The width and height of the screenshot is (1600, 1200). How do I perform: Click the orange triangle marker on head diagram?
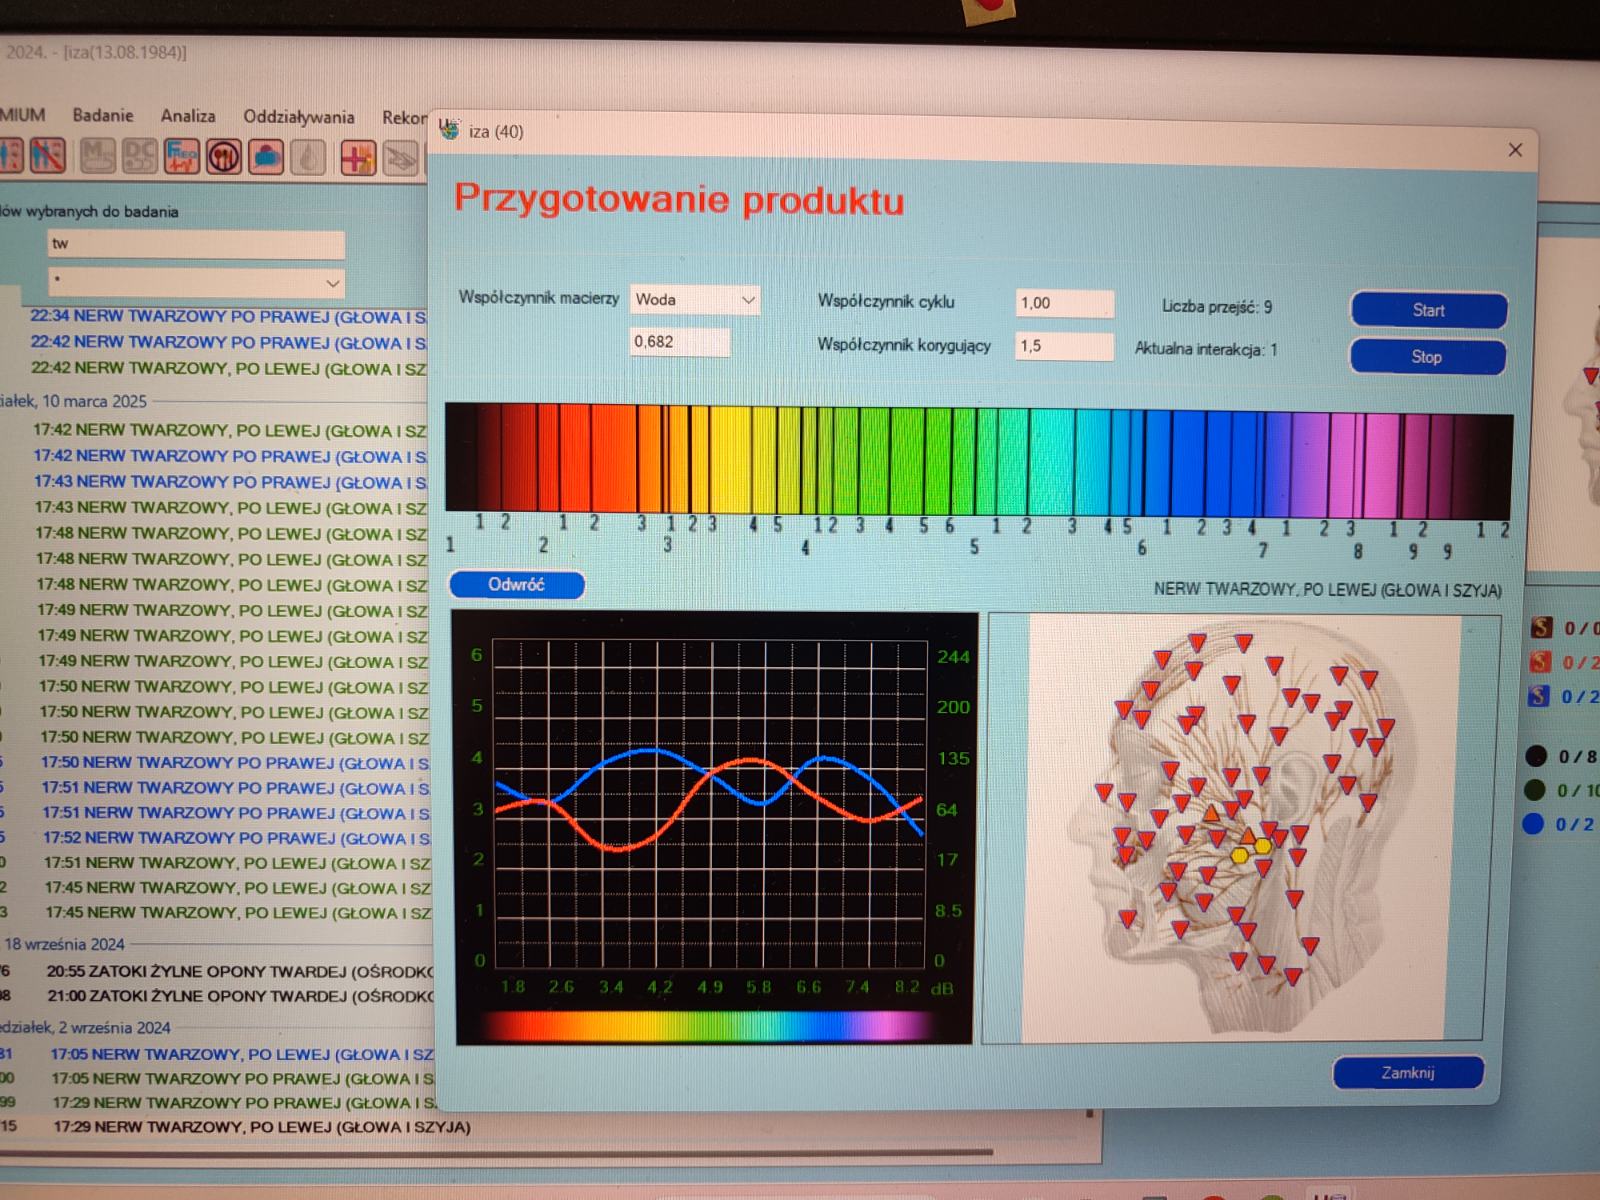click(1212, 812)
